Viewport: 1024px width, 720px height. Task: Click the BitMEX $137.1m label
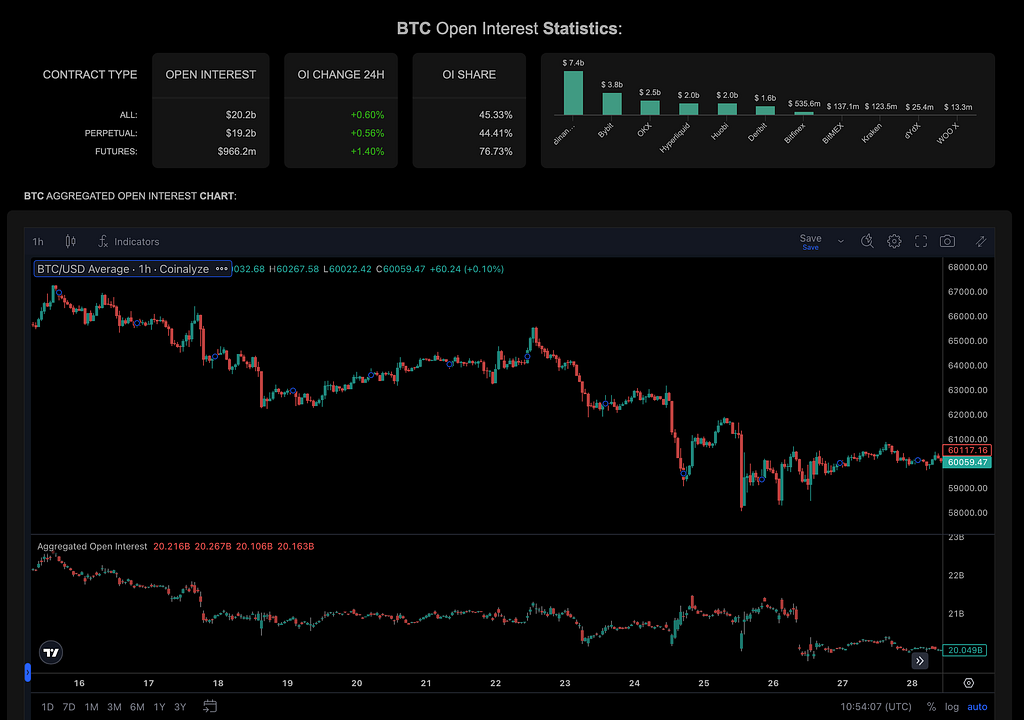pos(842,106)
